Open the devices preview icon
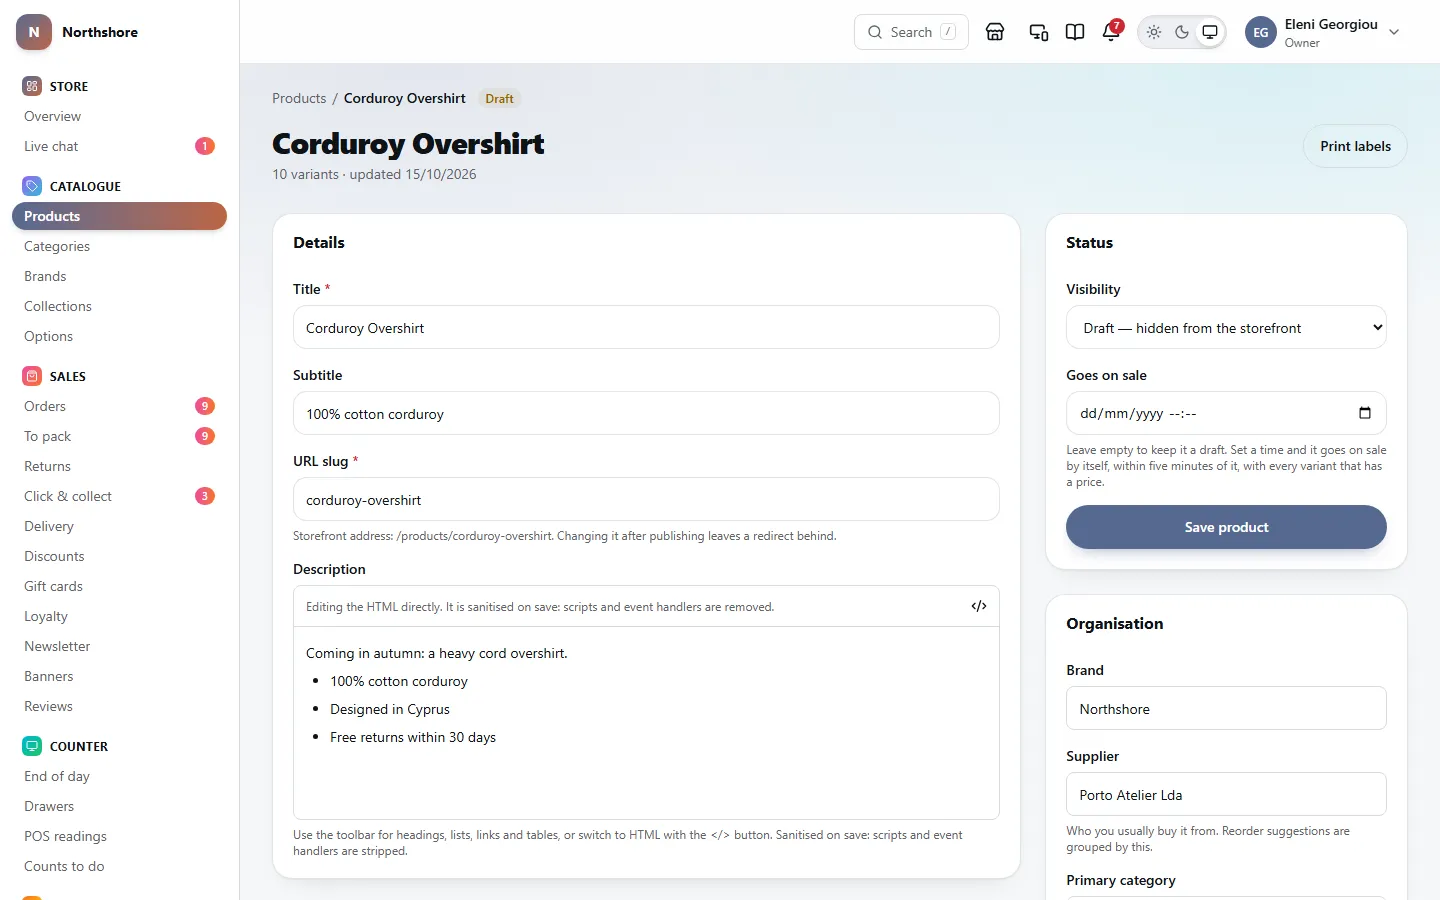The height and width of the screenshot is (900, 1440). (1039, 32)
